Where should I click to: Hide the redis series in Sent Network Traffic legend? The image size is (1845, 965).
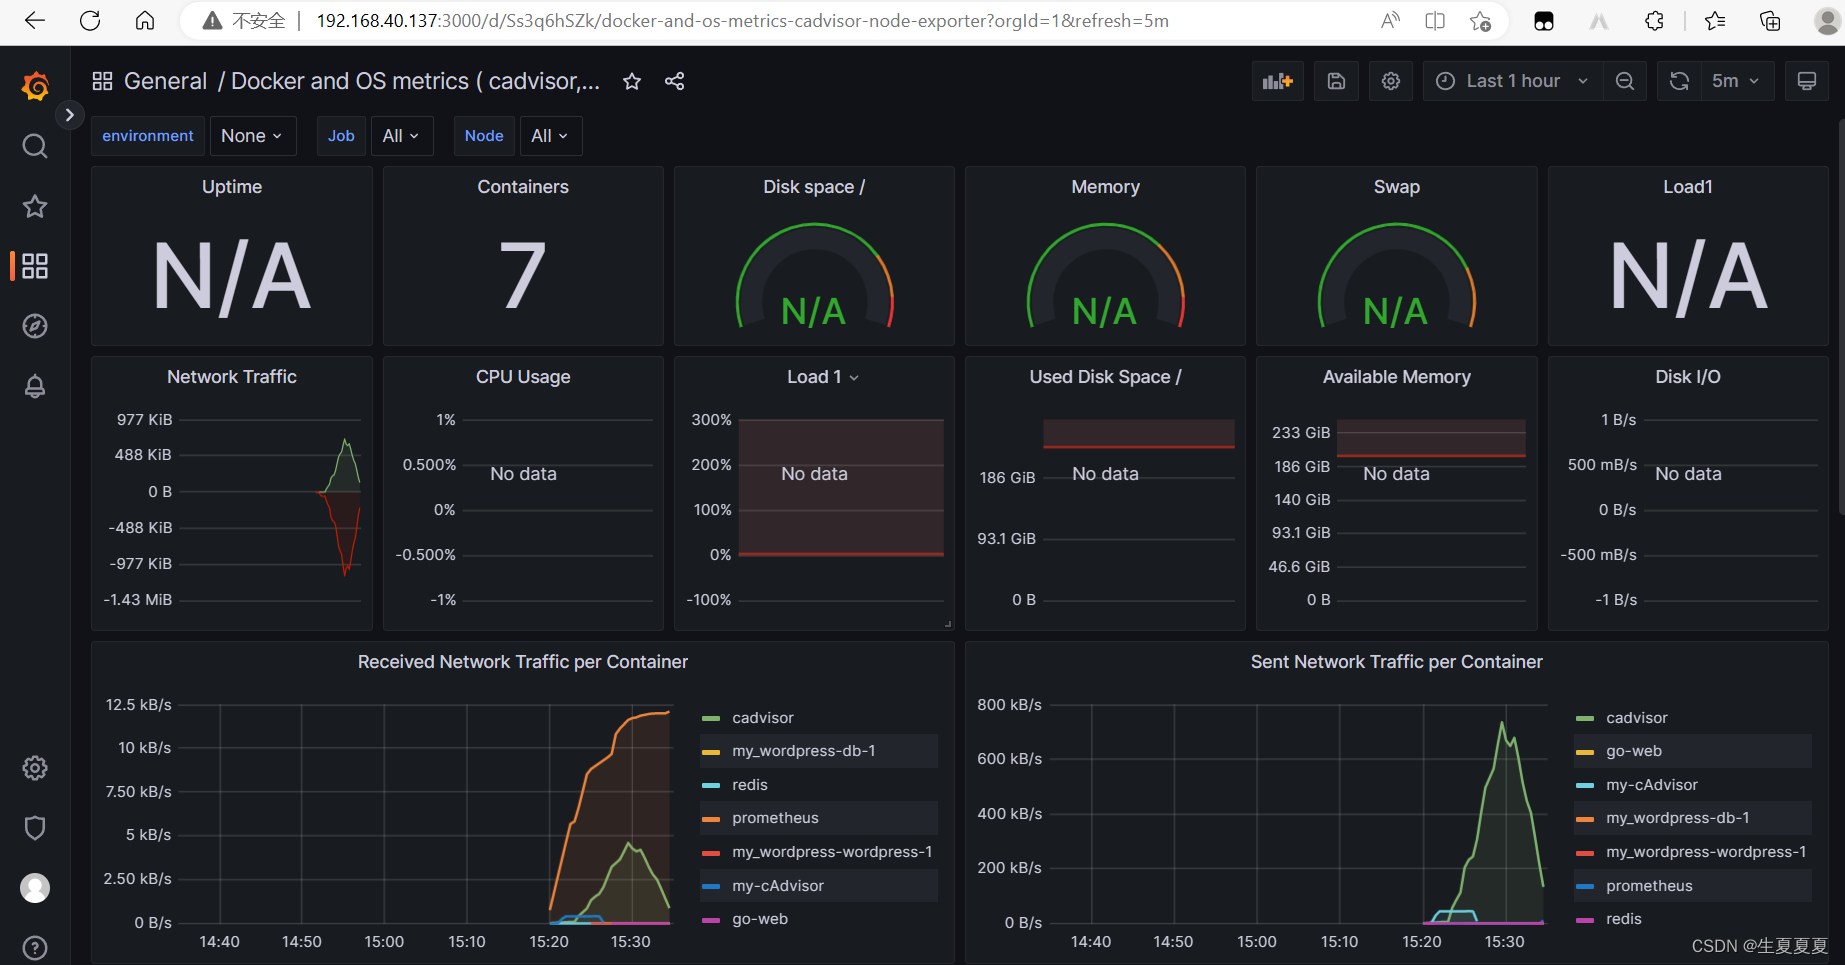(1624, 919)
